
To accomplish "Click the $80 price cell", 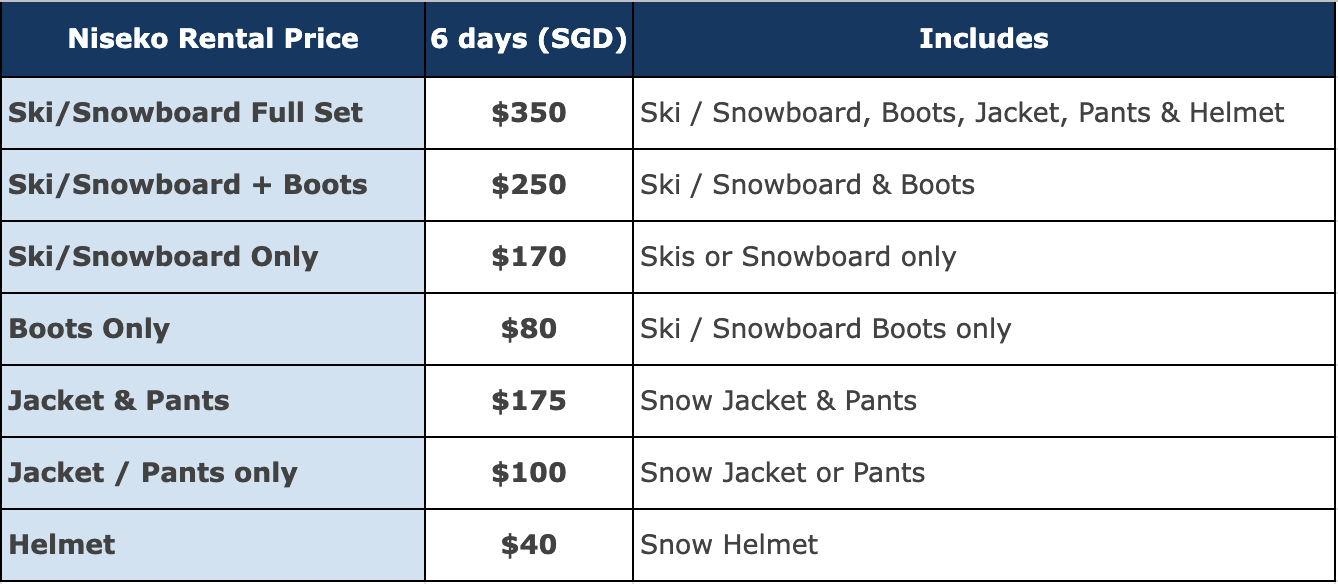I will 529,329.
